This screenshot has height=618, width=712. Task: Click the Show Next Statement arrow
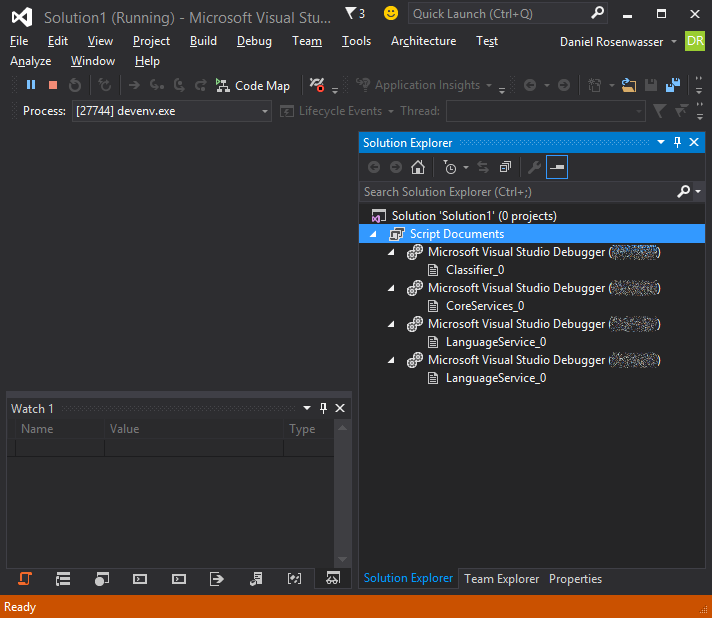point(134,85)
